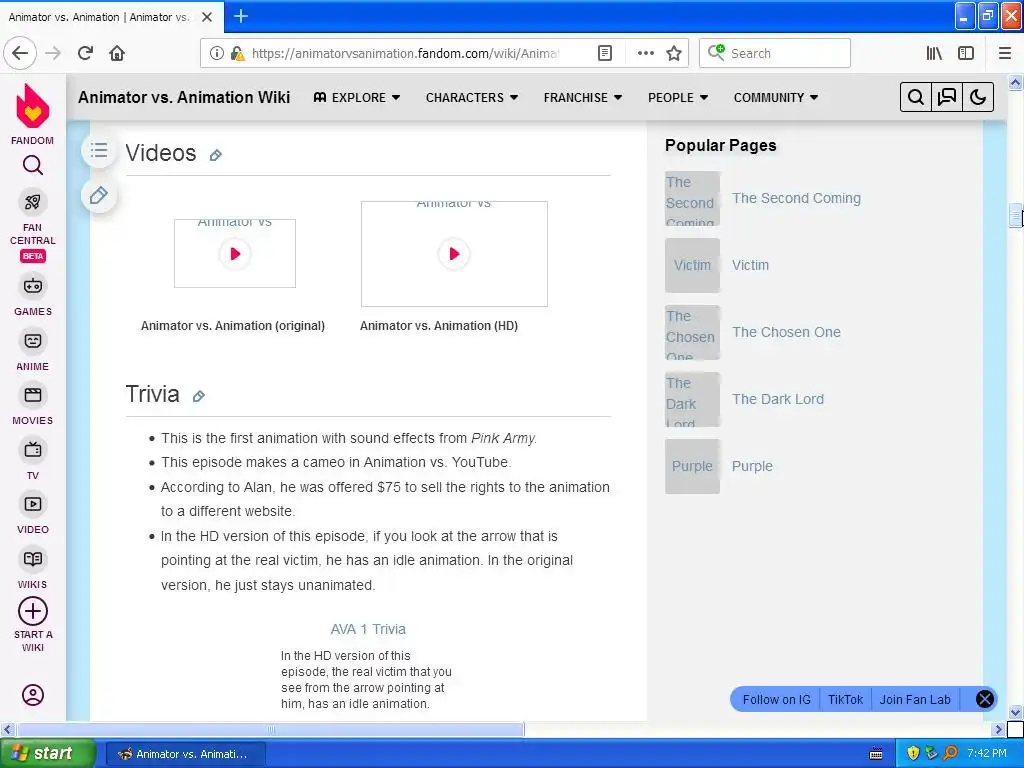Edit the Videos section pencil icon
Screen dimensions: 1024x768
216,155
